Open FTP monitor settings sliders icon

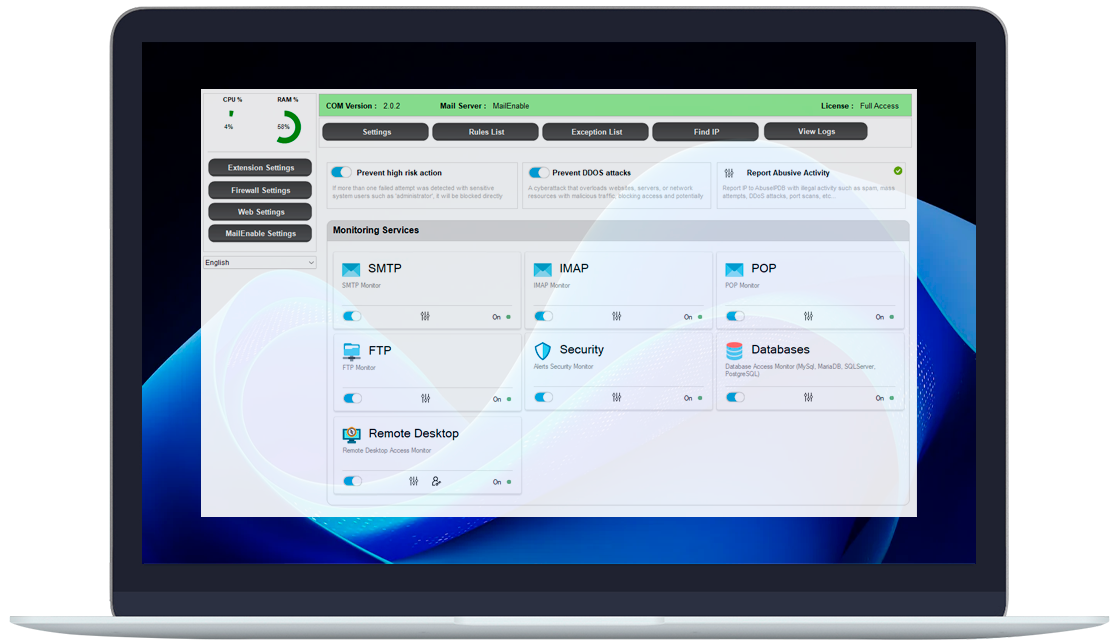(426, 399)
